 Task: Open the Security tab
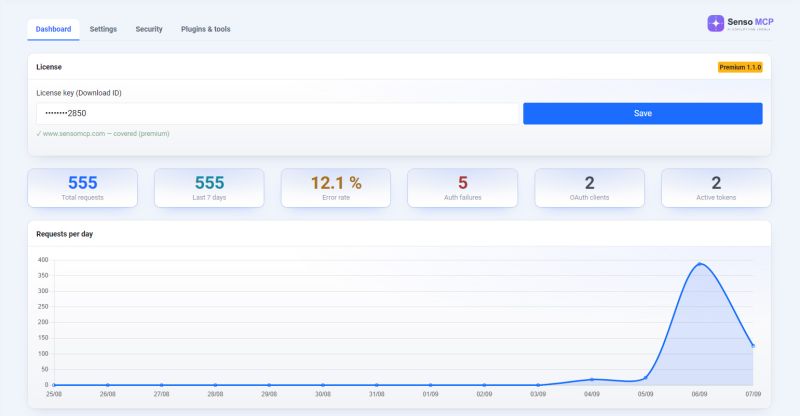[x=149, y=29]
